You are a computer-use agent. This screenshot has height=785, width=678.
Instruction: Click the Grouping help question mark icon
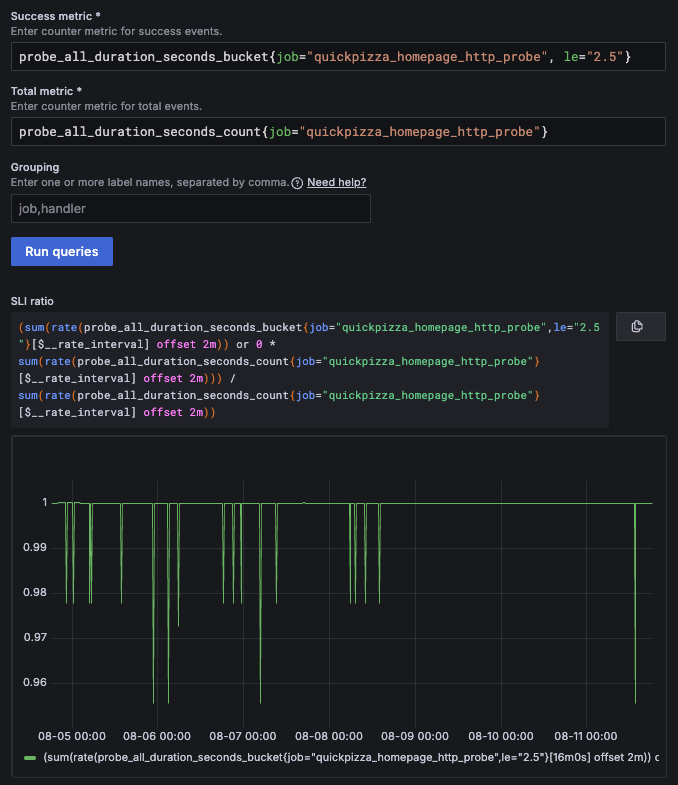point(297,183)
